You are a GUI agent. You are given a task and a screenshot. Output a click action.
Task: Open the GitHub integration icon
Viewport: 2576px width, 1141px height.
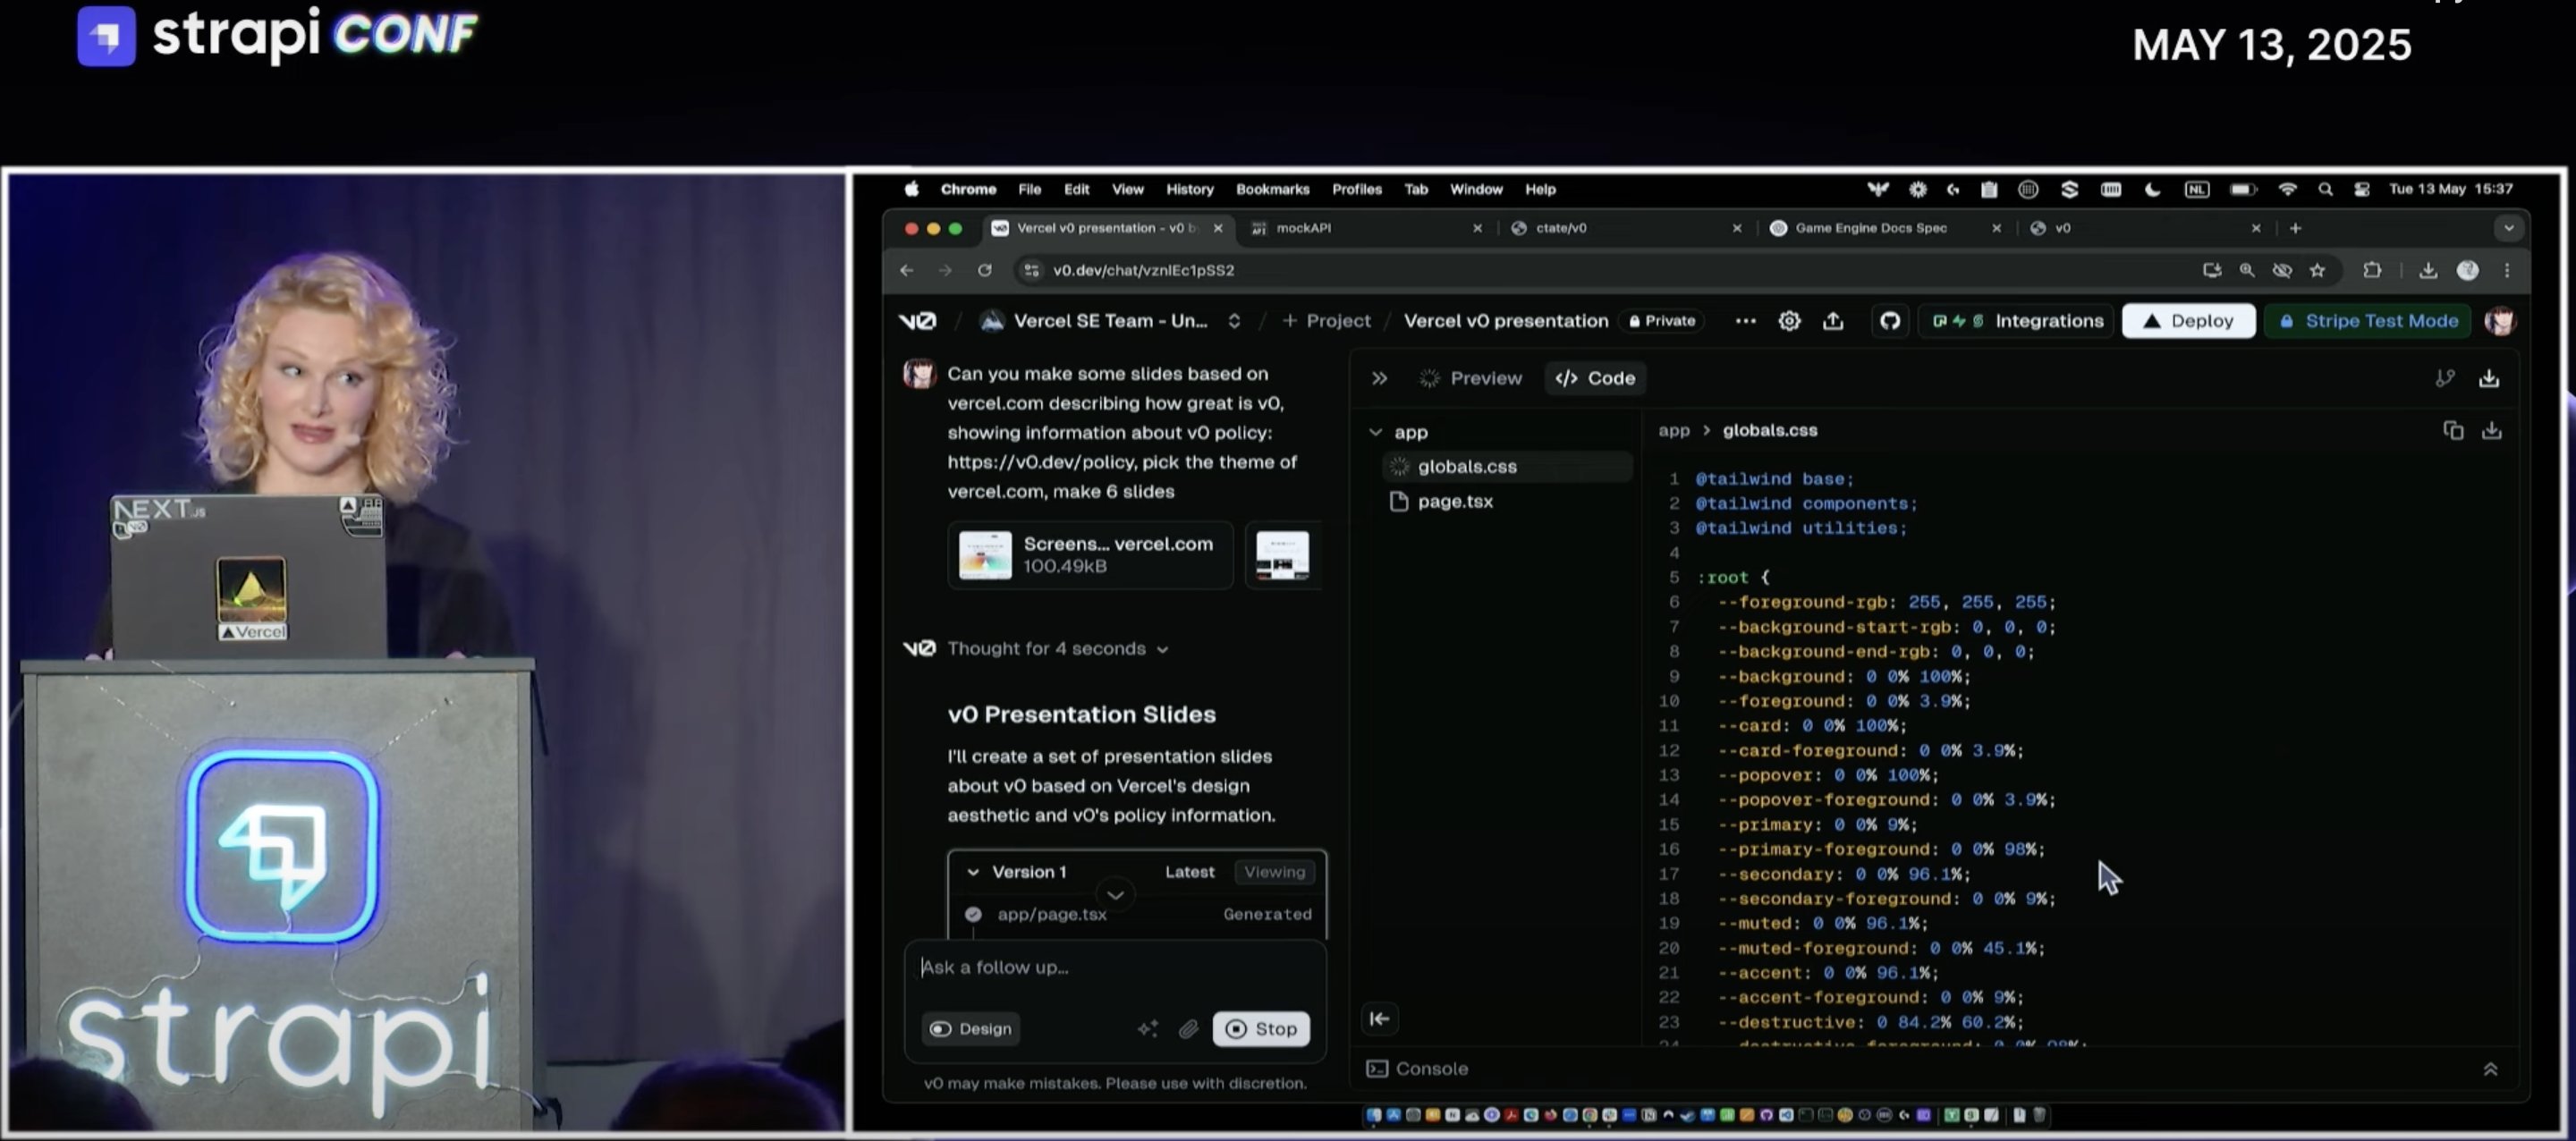point(1889,321)
